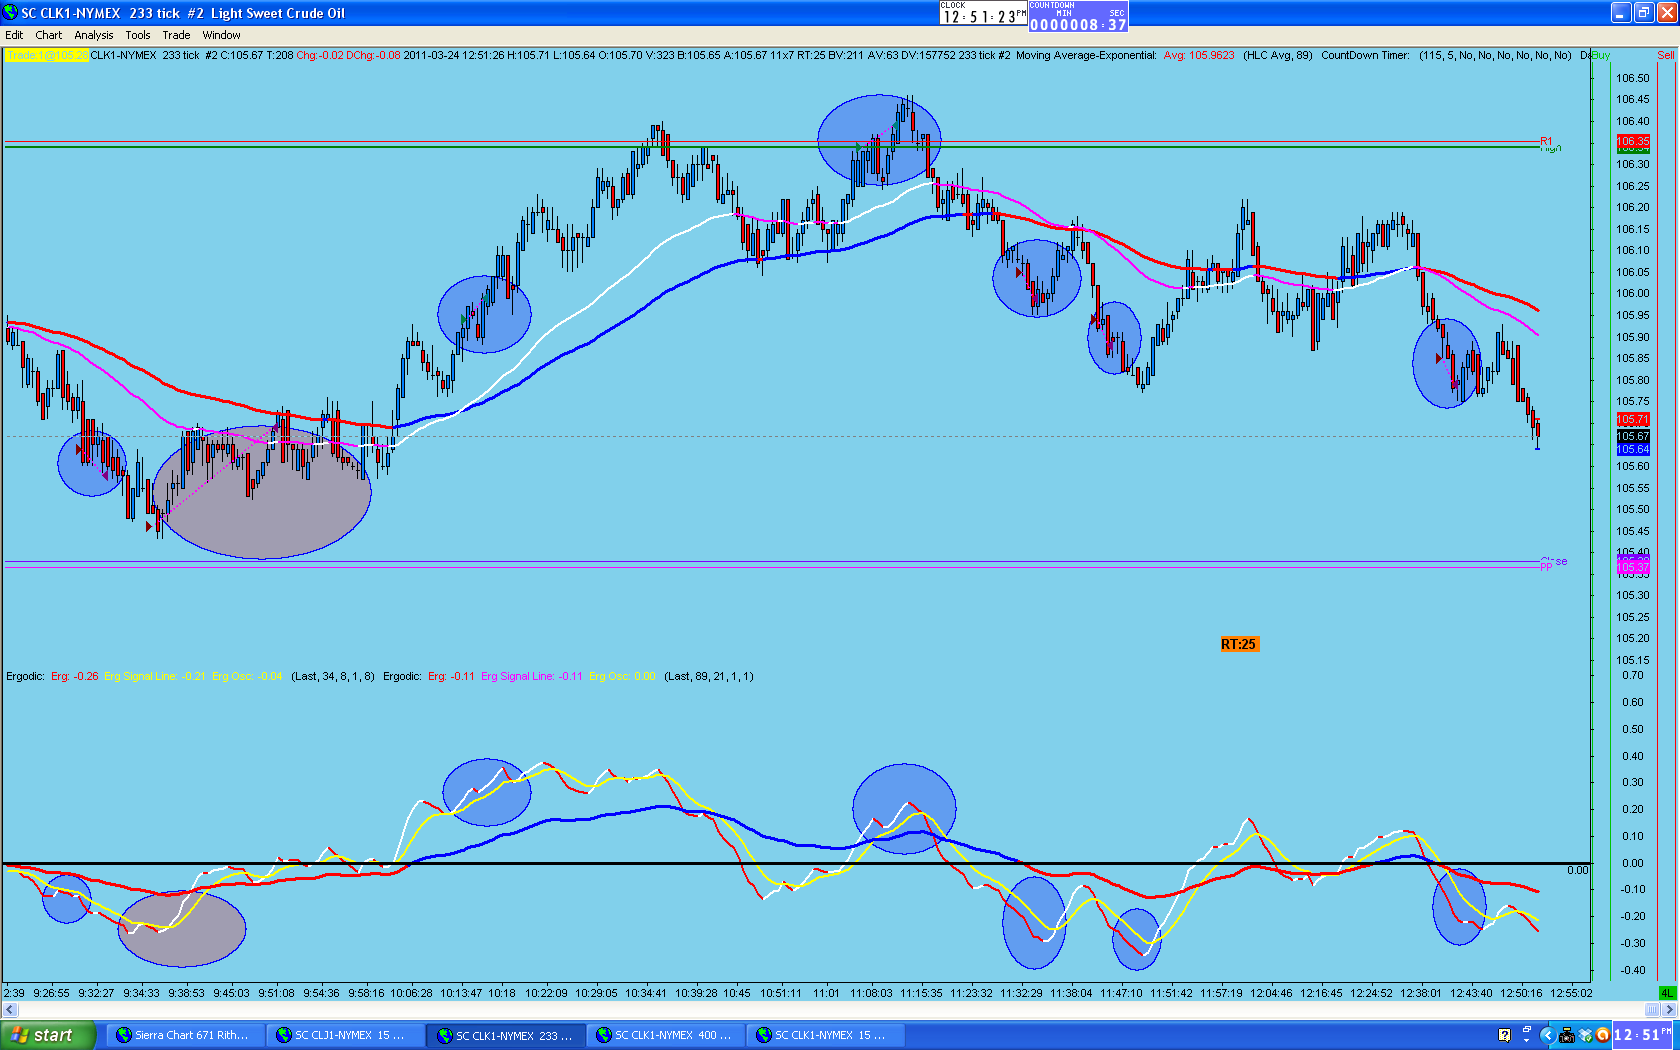Click the Moving Average-Exponential study label
The height and width of the screenshot is (1050, 1680).
click(1086, 55)
